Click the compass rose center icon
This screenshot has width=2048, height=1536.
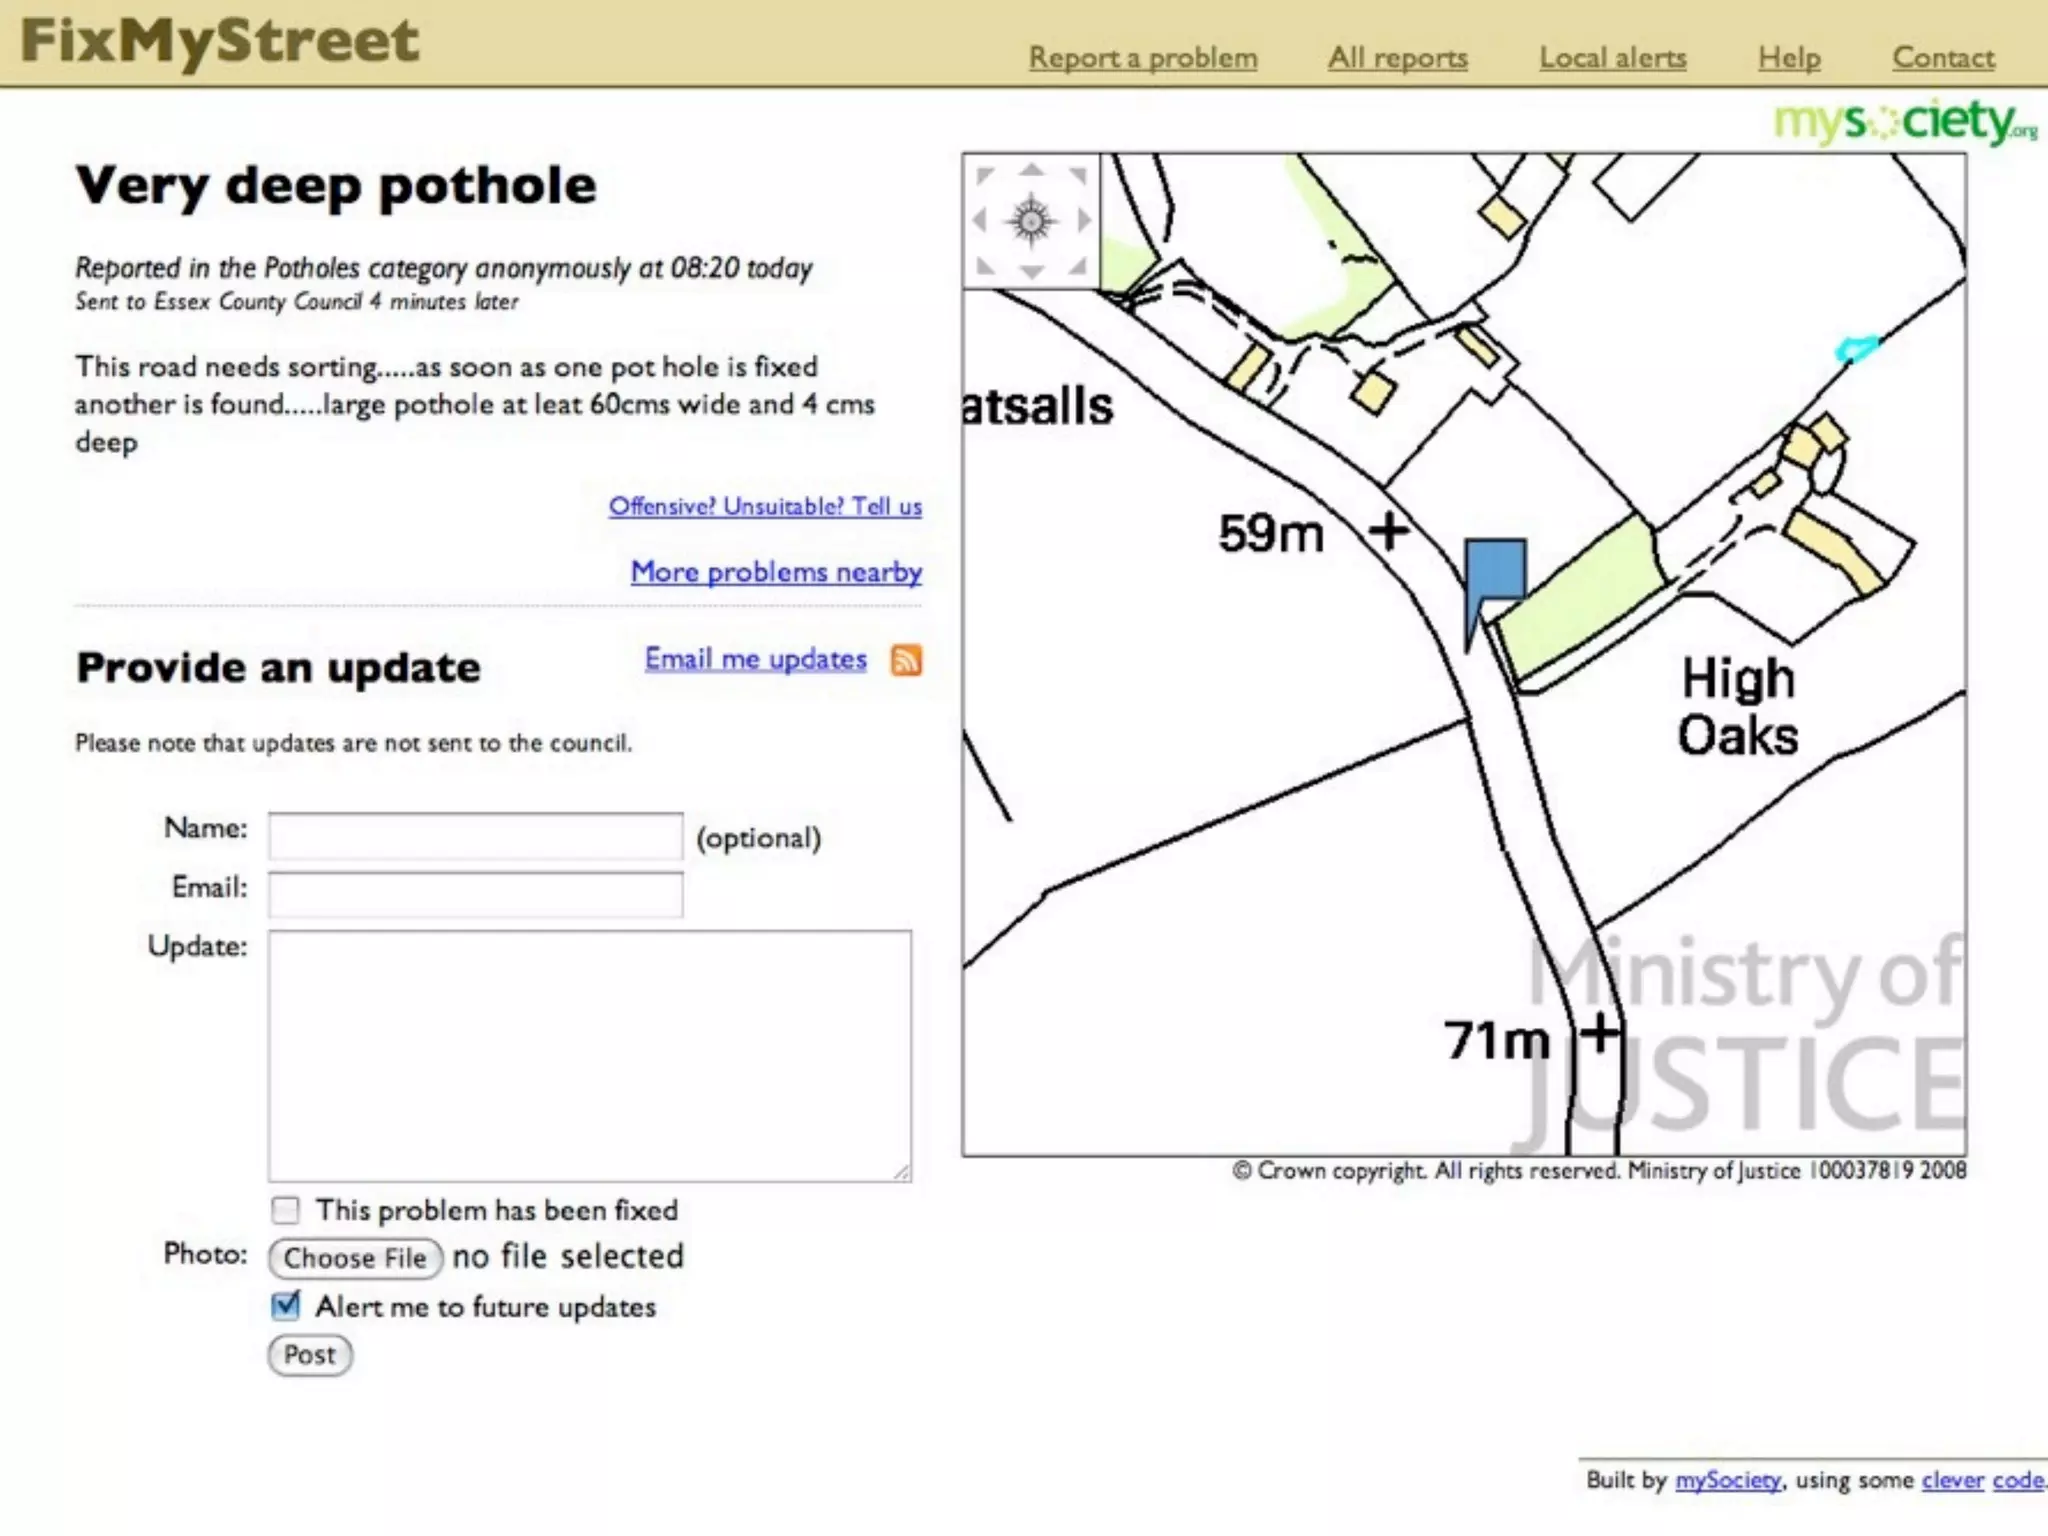tap(1031, 220)
